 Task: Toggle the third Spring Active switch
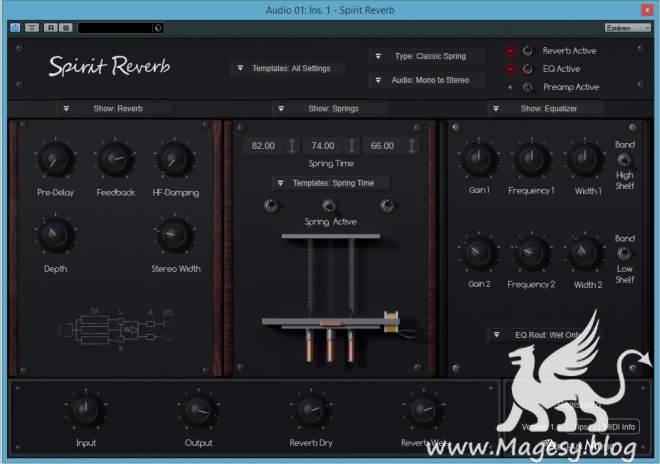click(x=387, y=205)
